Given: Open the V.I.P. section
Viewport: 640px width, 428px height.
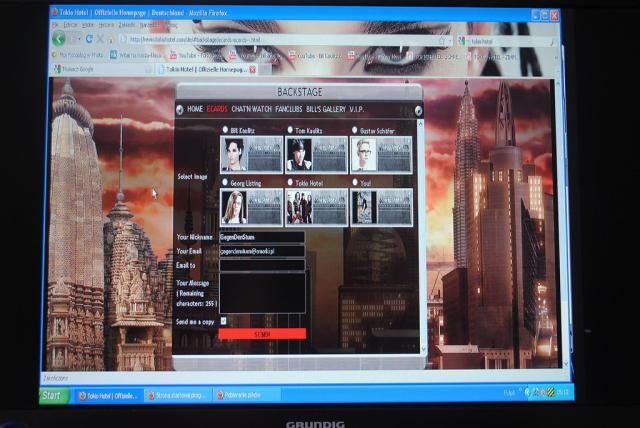Looking at the screenshot, I should (357, 109).
